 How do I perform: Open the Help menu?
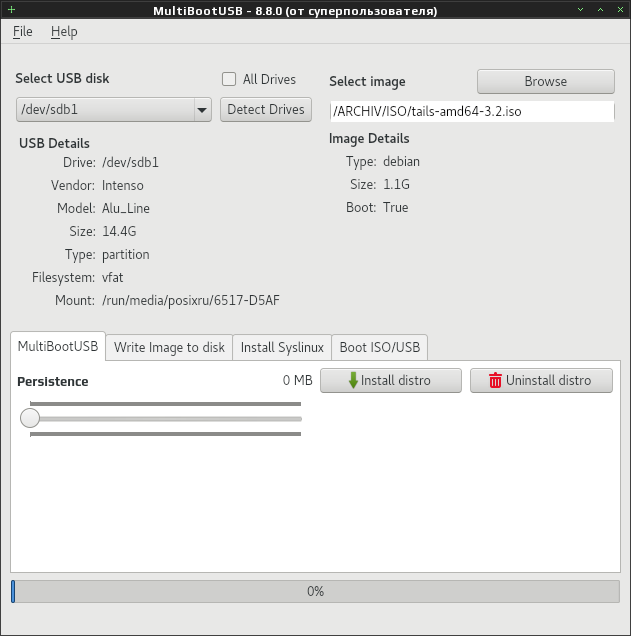[x=64, y=31]
